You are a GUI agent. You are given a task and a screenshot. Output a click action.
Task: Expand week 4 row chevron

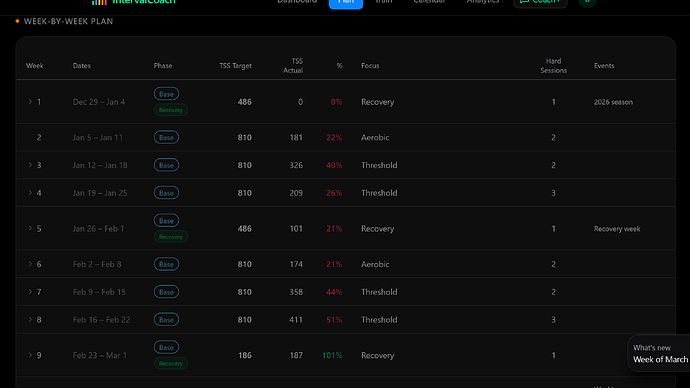coord(30,193)
